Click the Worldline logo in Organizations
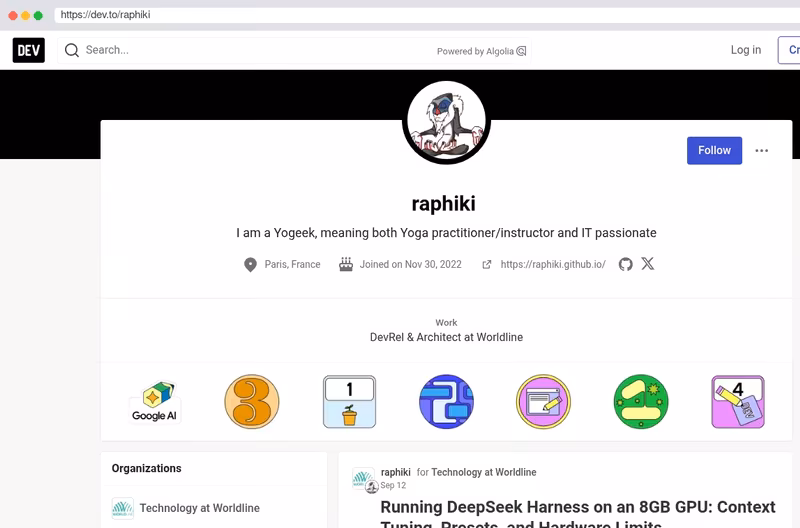Image resolution: width=800 pixels, height=528 pixels. point(122,508)
